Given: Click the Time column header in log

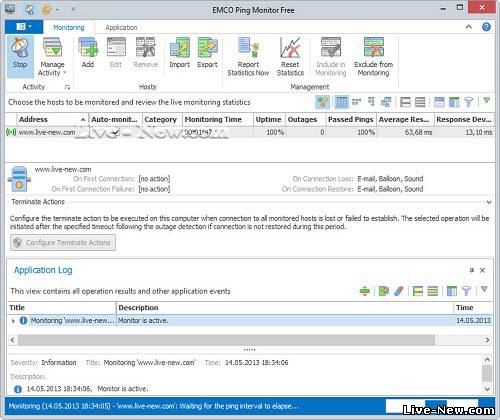Looking at the screenshot, I should [473, 308].
